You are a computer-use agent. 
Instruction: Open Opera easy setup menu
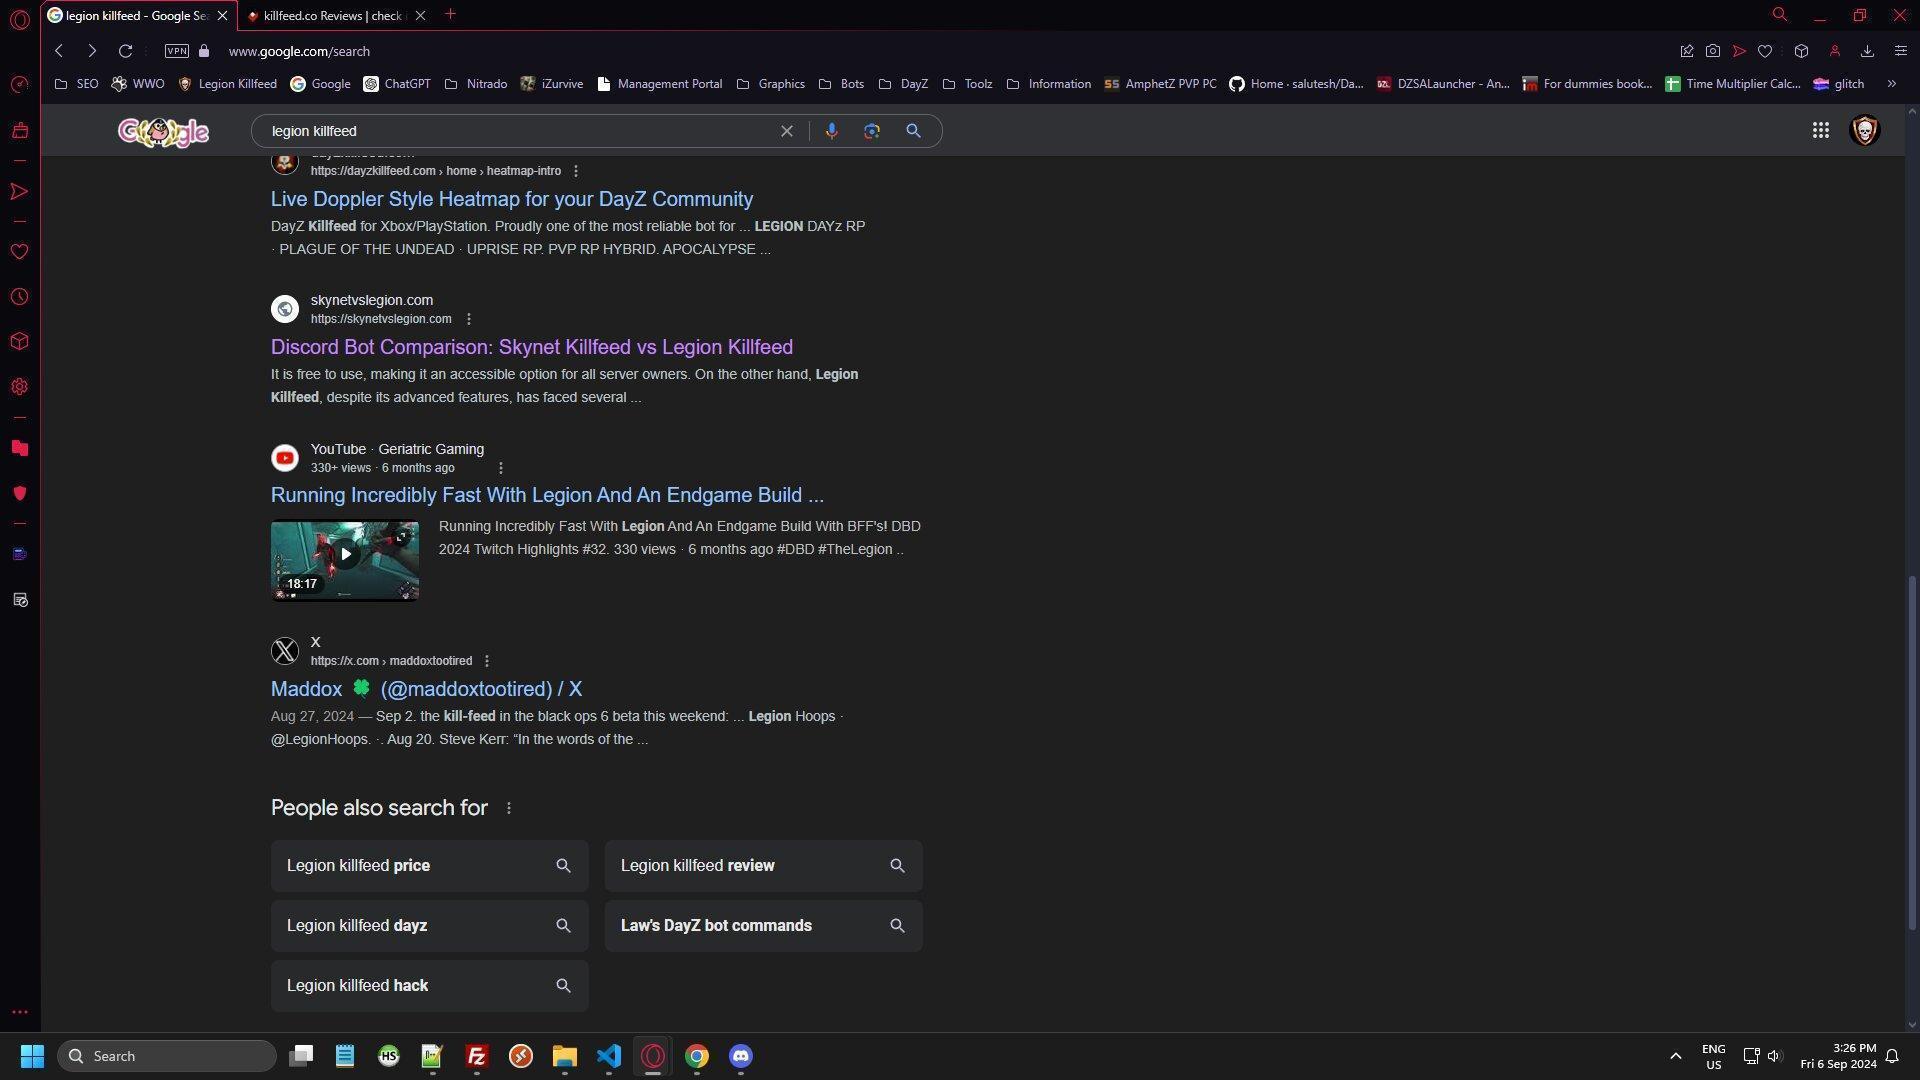[x=1901, y=51]
